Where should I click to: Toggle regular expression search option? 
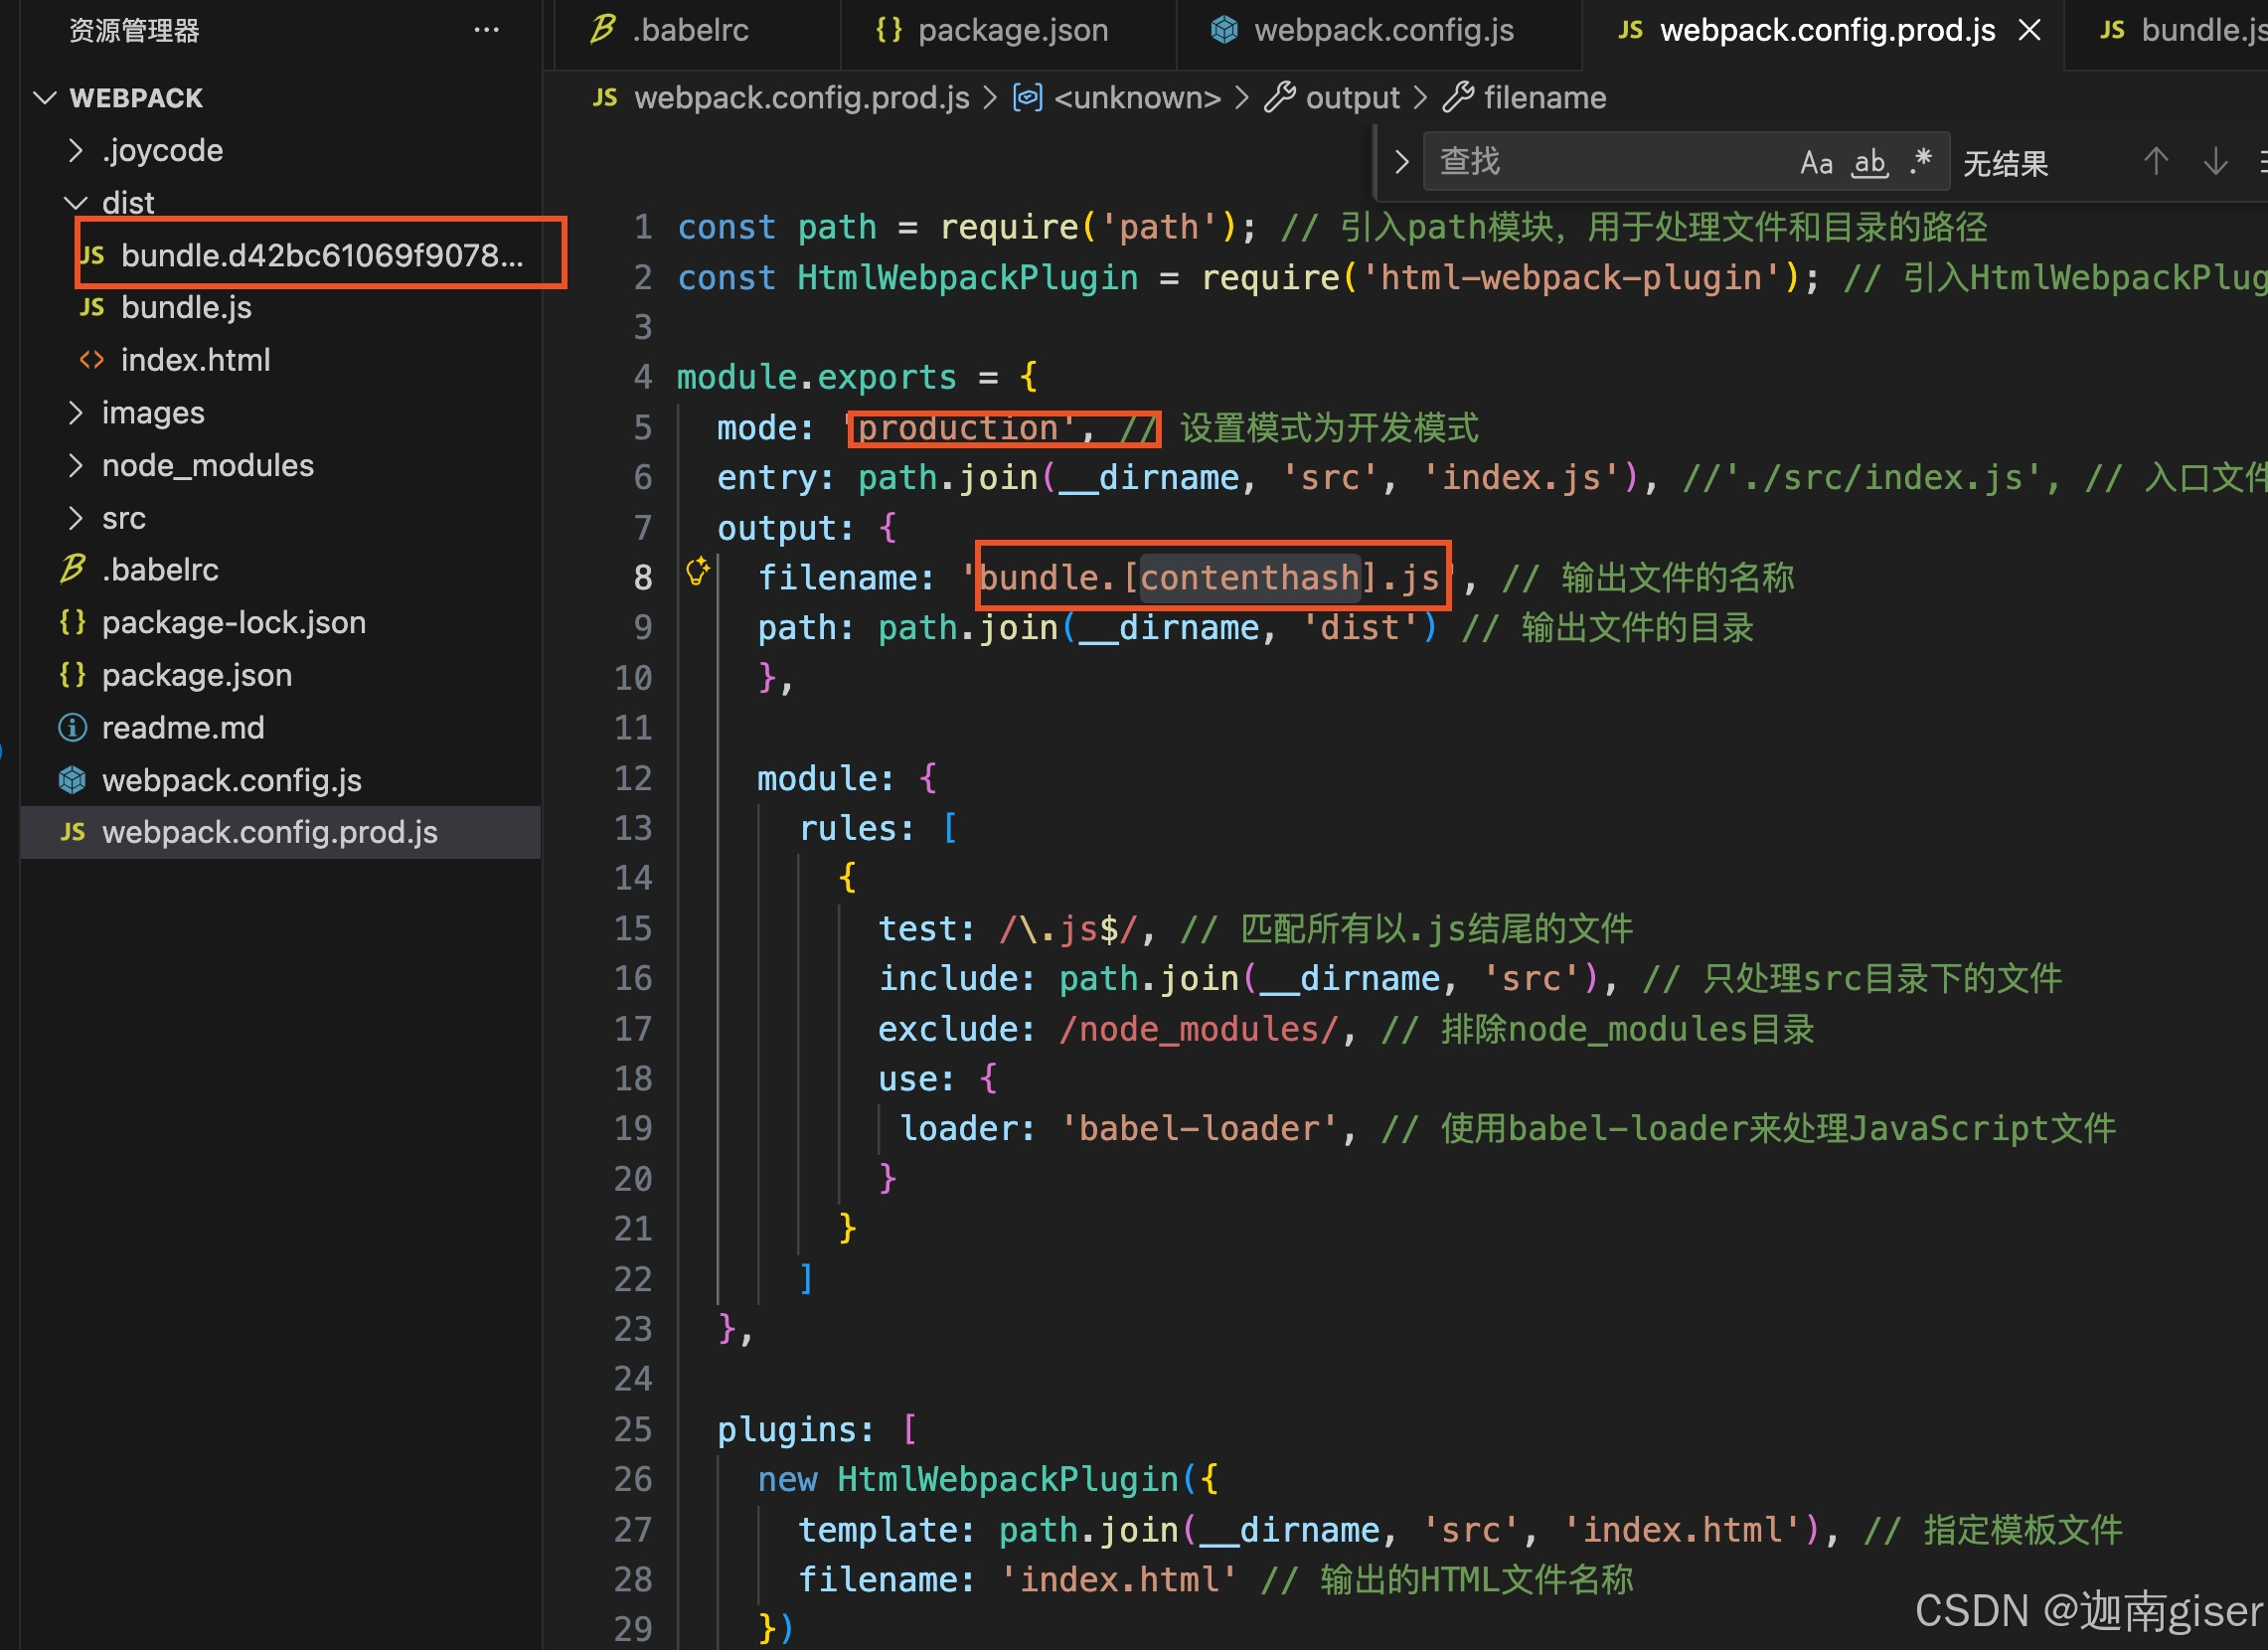coord(1920,162)
